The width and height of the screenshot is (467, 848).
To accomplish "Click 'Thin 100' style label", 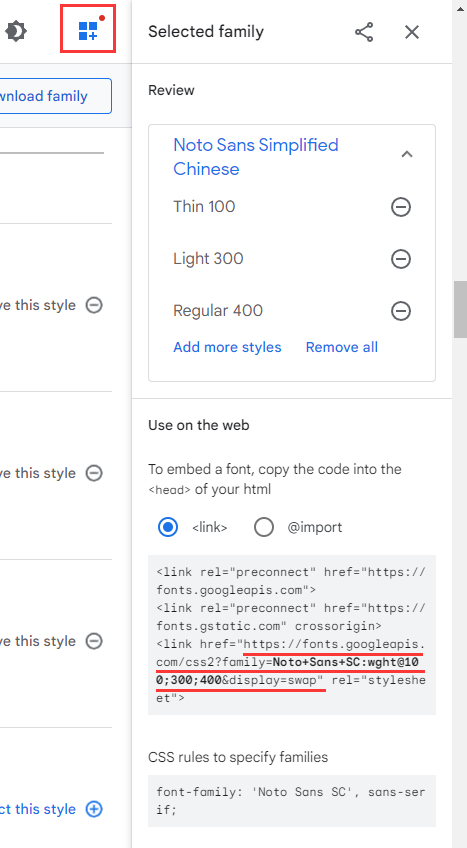I will click(204, 207).
